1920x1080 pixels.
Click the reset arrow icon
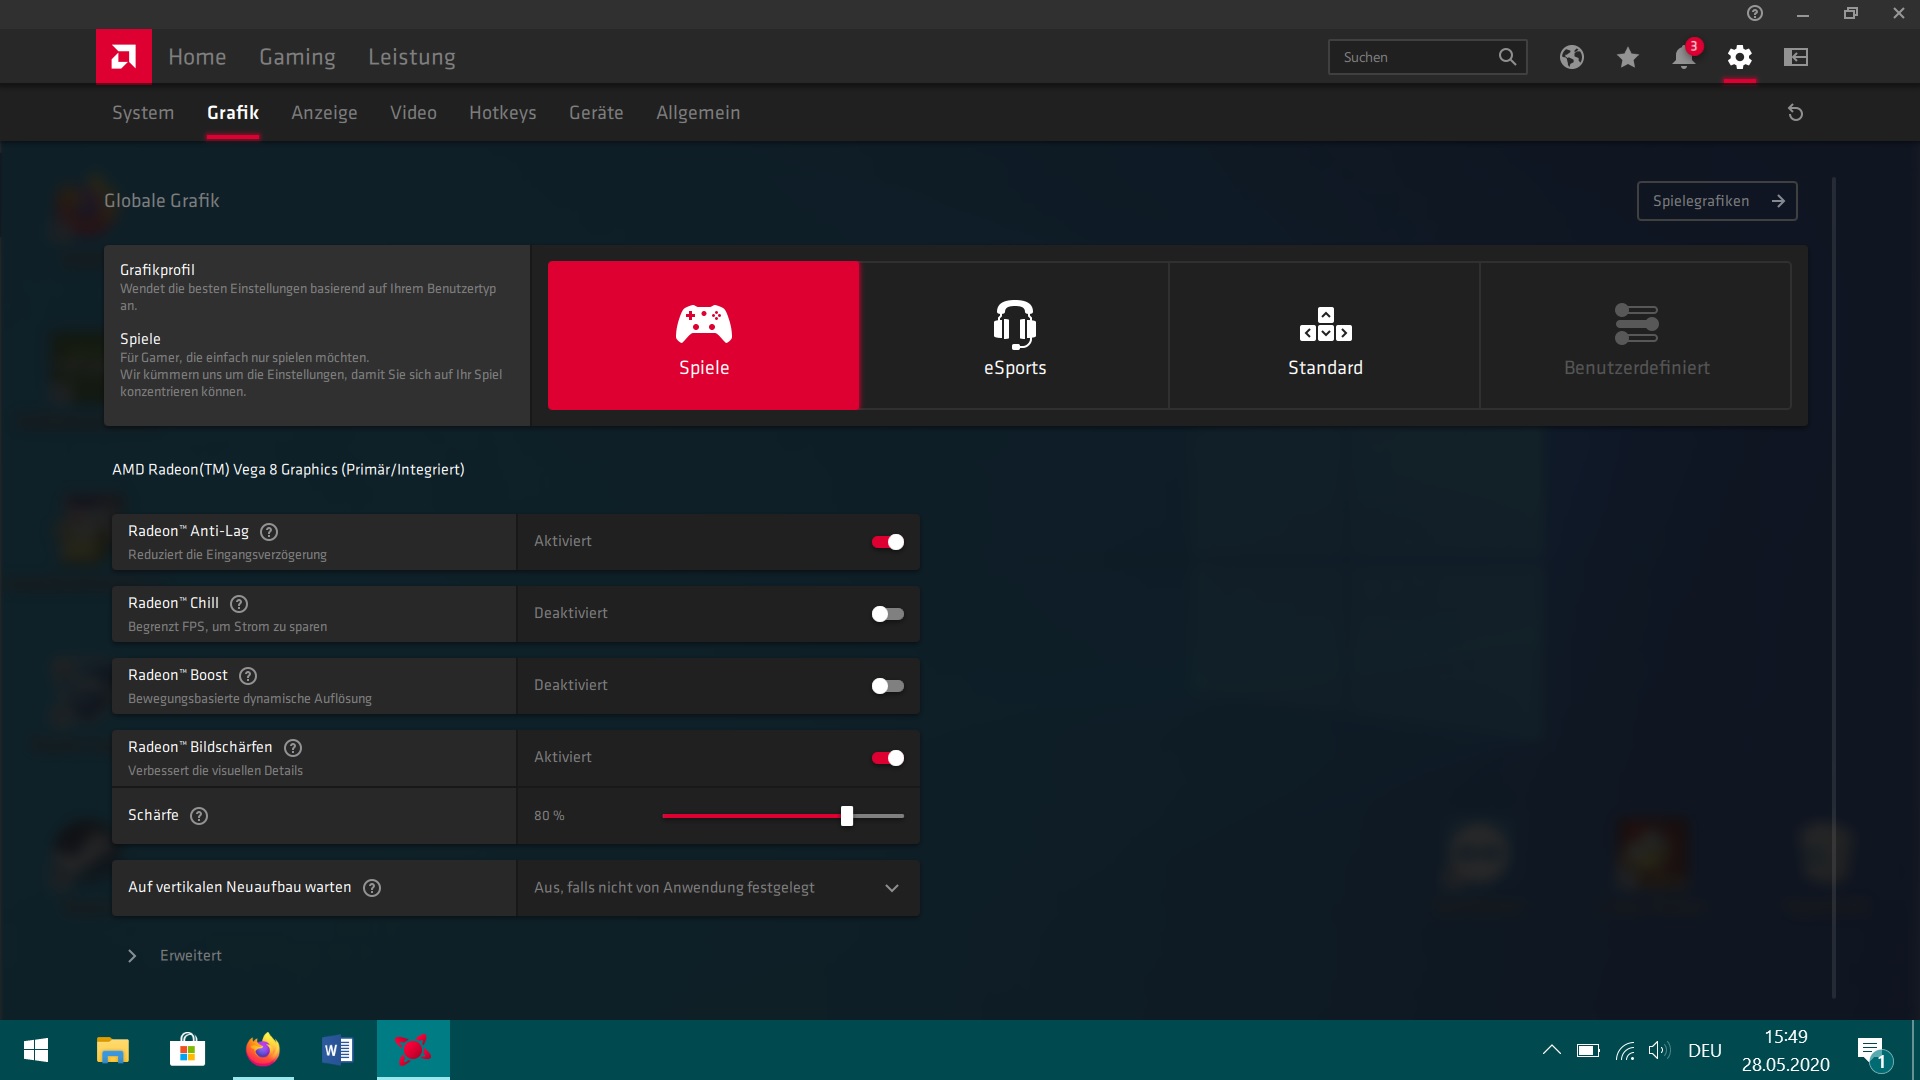pos(1795,113)
